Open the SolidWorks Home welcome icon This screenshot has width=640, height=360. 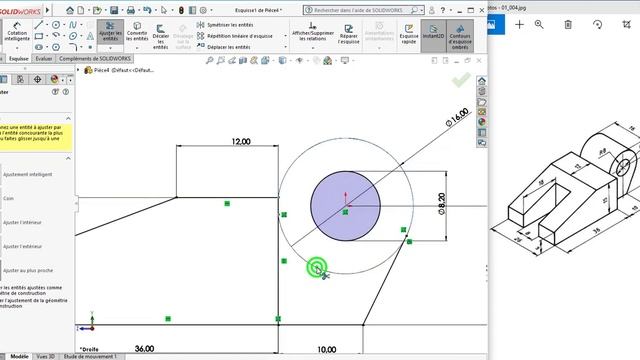[70, 10]
